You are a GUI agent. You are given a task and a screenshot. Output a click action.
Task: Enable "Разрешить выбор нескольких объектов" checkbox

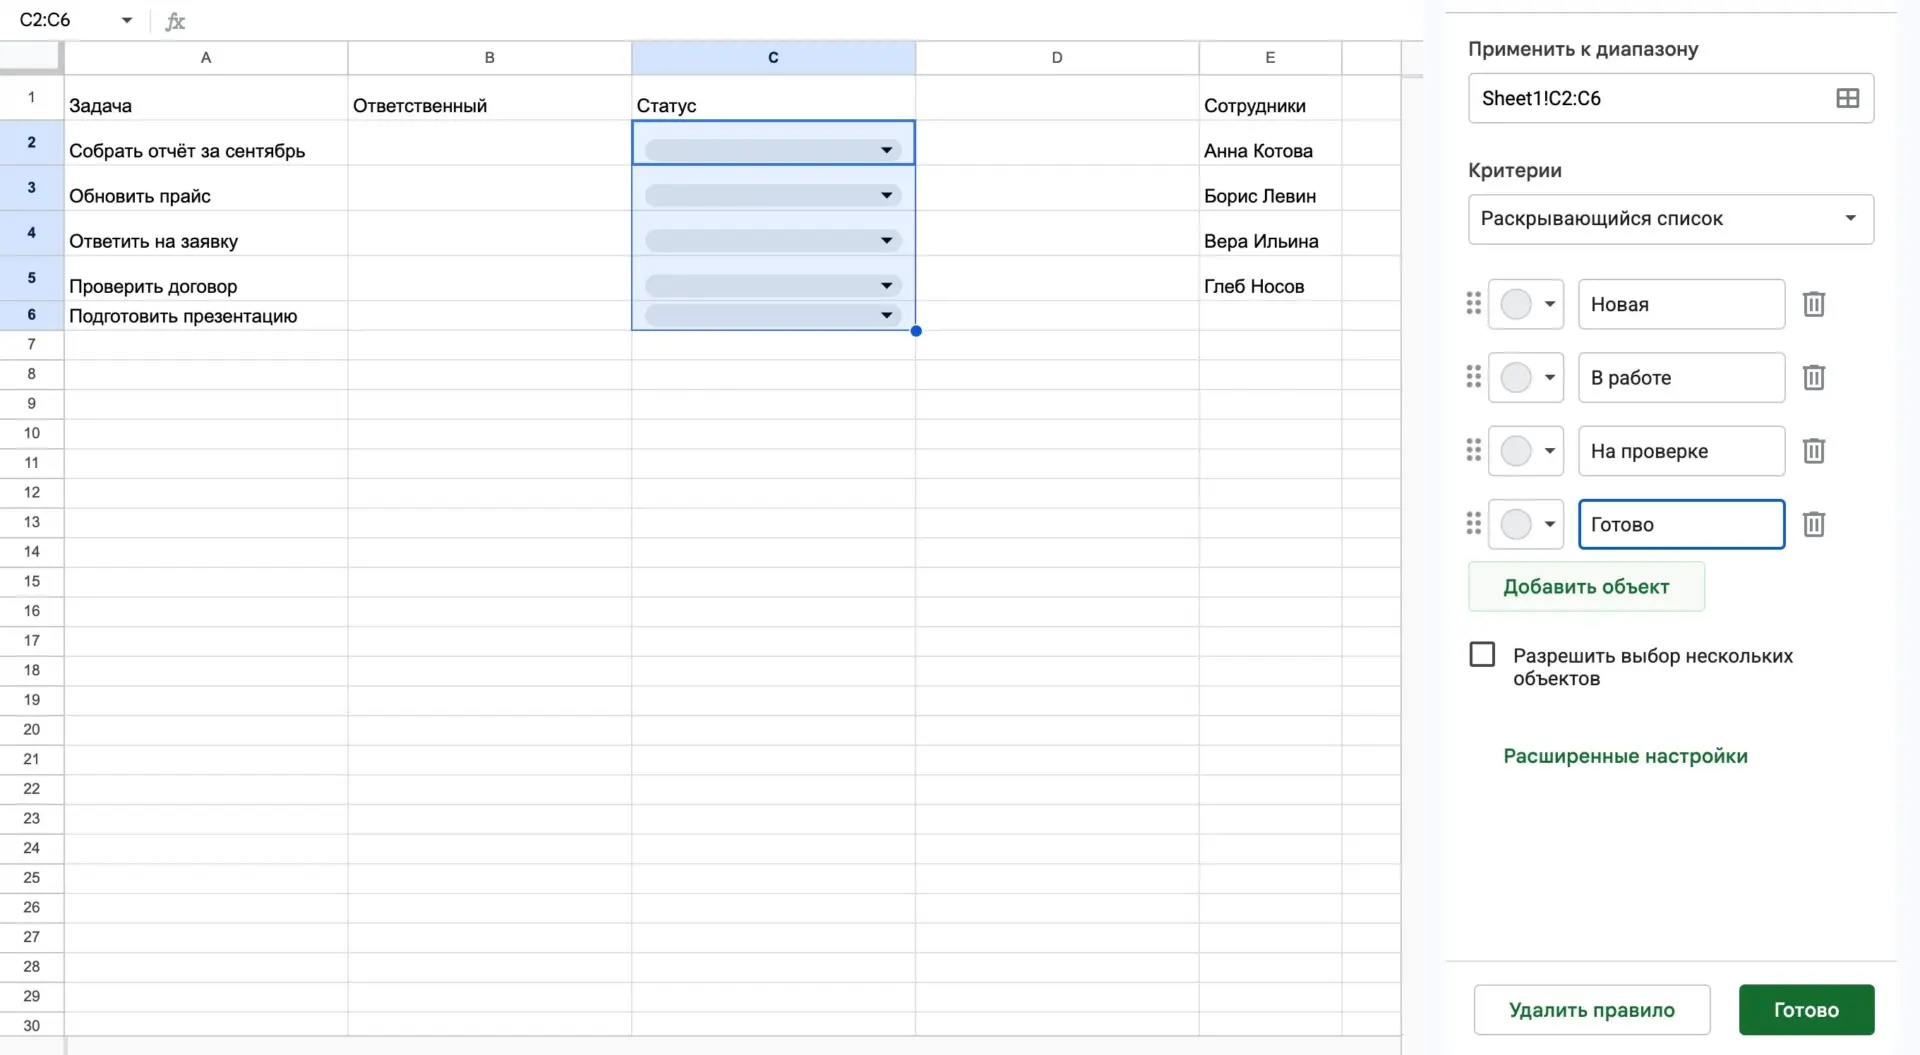click(1482, 655)
